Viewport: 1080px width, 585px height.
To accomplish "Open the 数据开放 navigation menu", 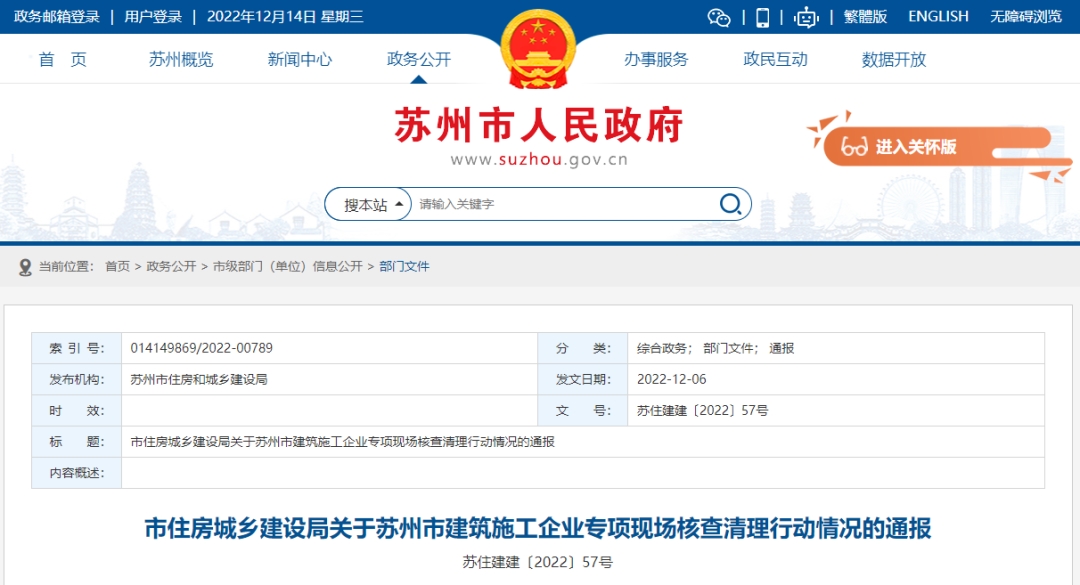I will (x=891, y=59).
